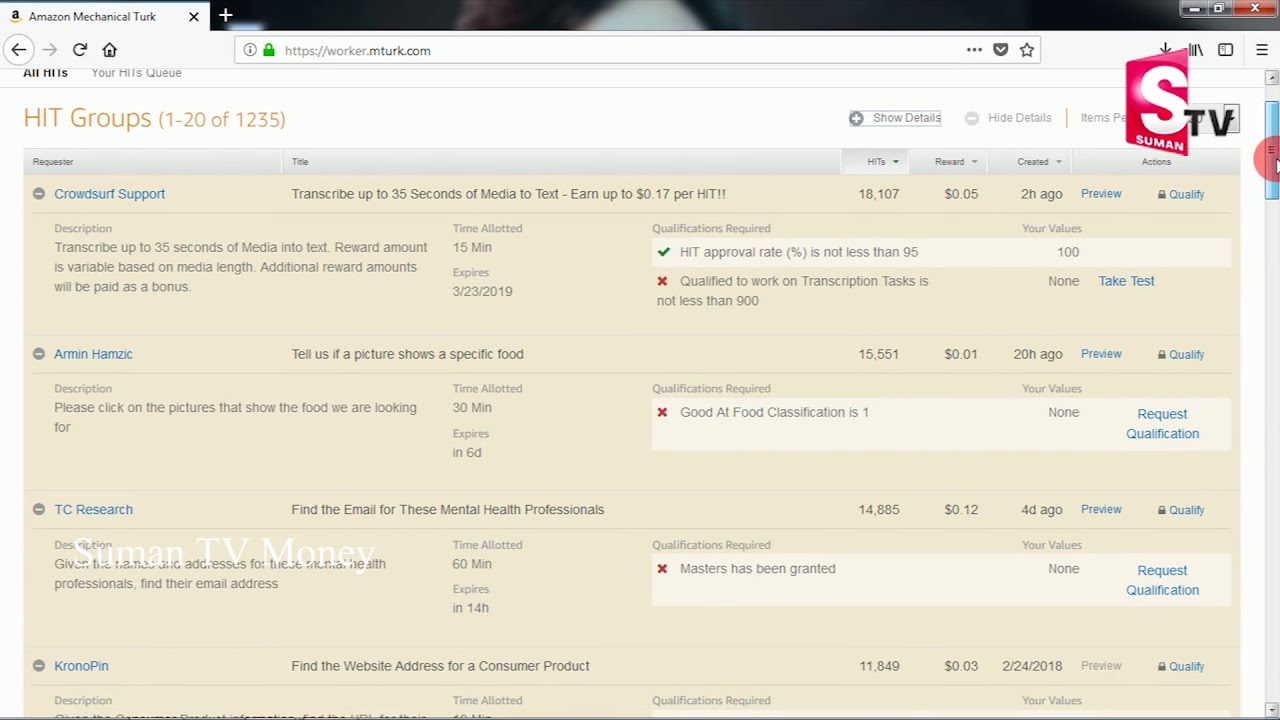Click Take Test for the Transcription Tasks qualification
The height and width of the screenshot is (720, 1280).
1126,281
